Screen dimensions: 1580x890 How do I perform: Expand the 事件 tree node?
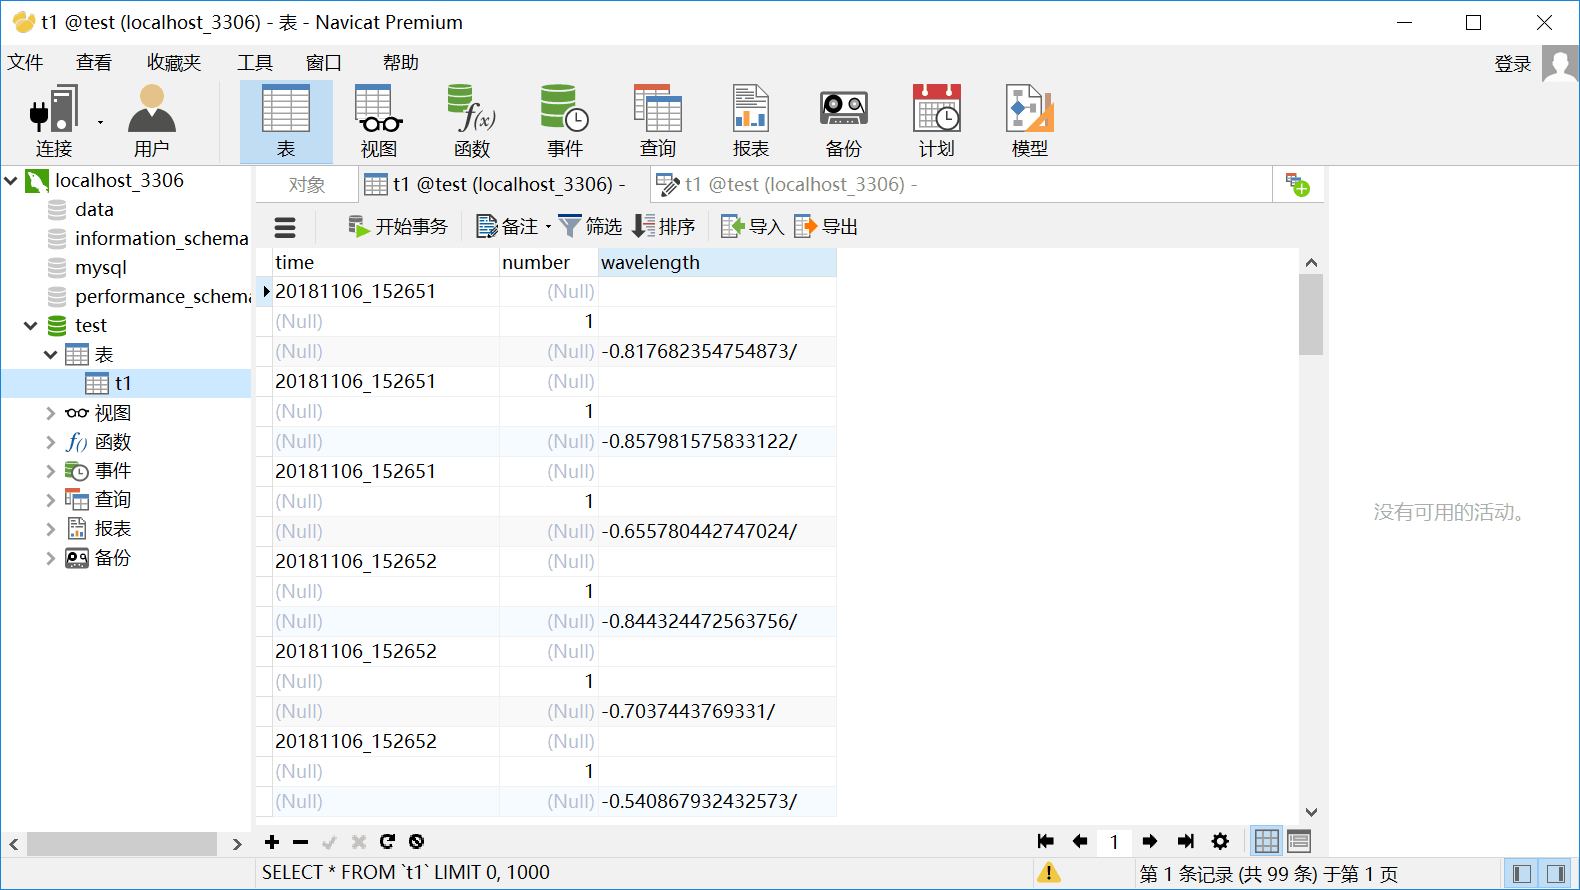click(x=51, y=471)
